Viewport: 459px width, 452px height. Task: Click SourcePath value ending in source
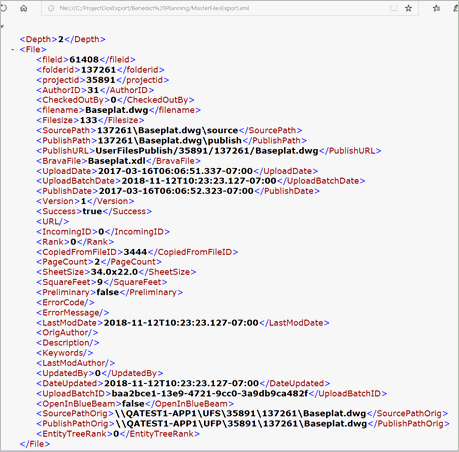pyautogui.click(x=167, y=131)
